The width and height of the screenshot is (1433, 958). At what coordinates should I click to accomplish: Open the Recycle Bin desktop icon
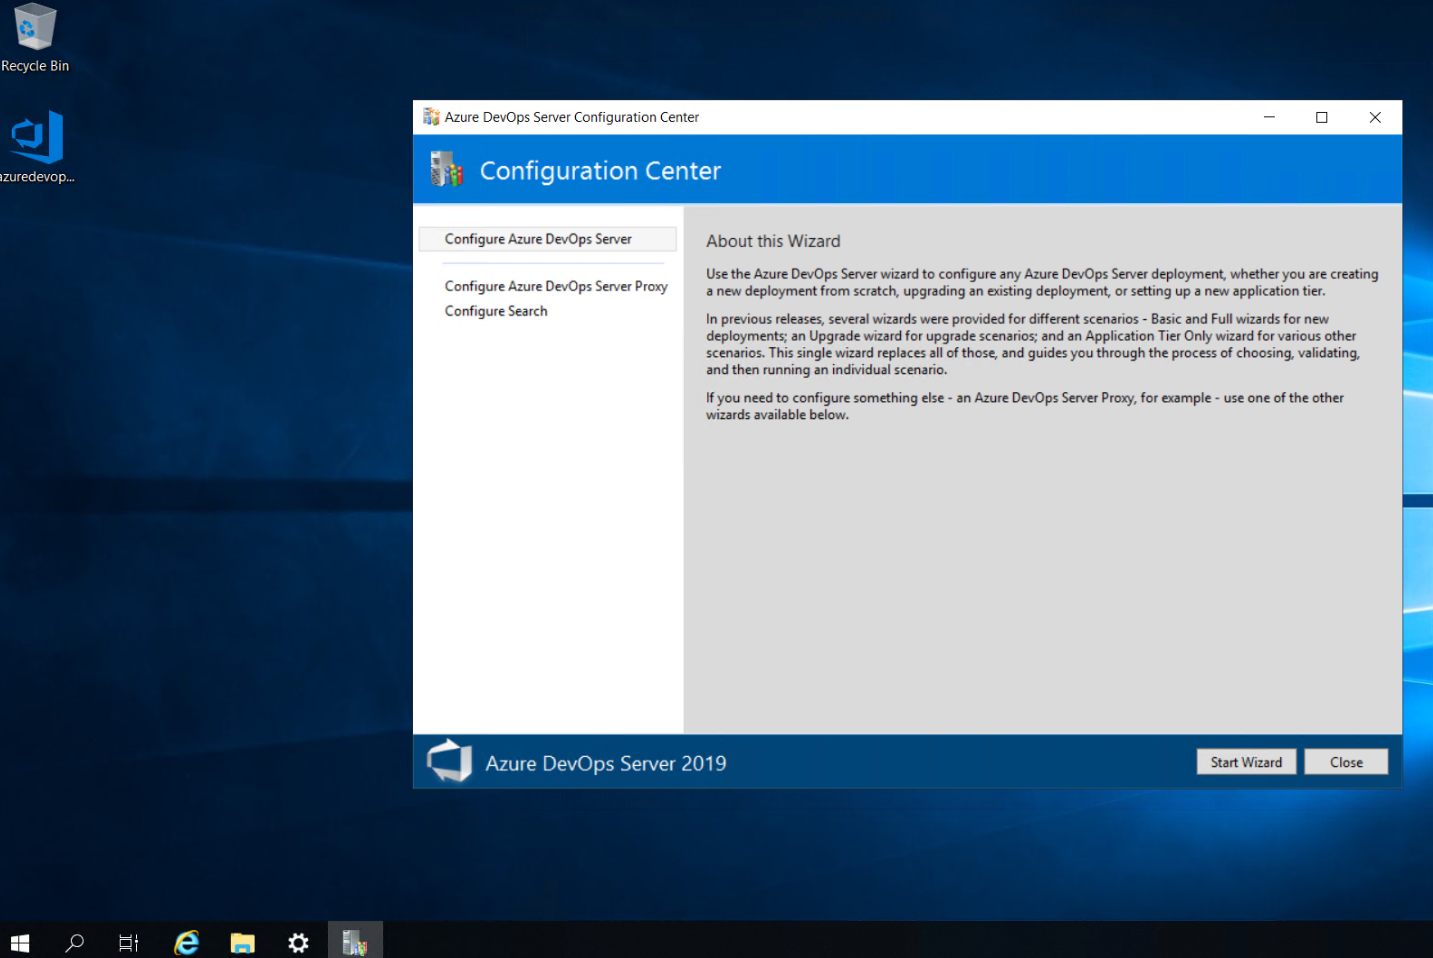pyautogui.click(x=35, y=38)
